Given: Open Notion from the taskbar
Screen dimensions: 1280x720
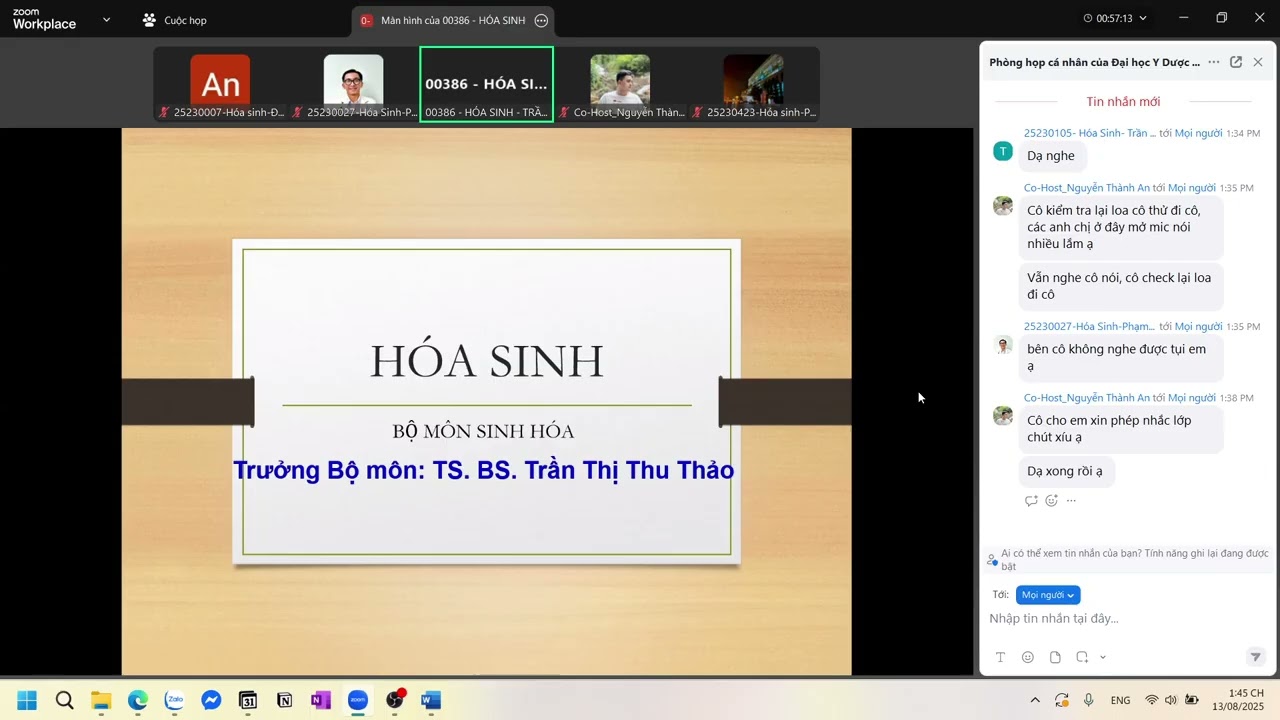Looking at the screenshot, I should point(284,700).
